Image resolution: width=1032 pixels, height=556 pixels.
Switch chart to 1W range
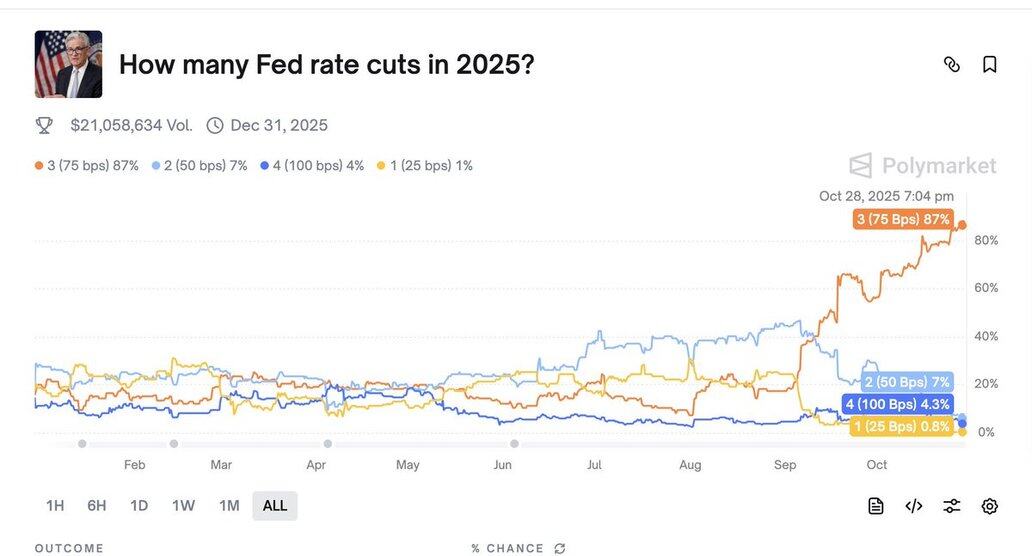point(183,506)
